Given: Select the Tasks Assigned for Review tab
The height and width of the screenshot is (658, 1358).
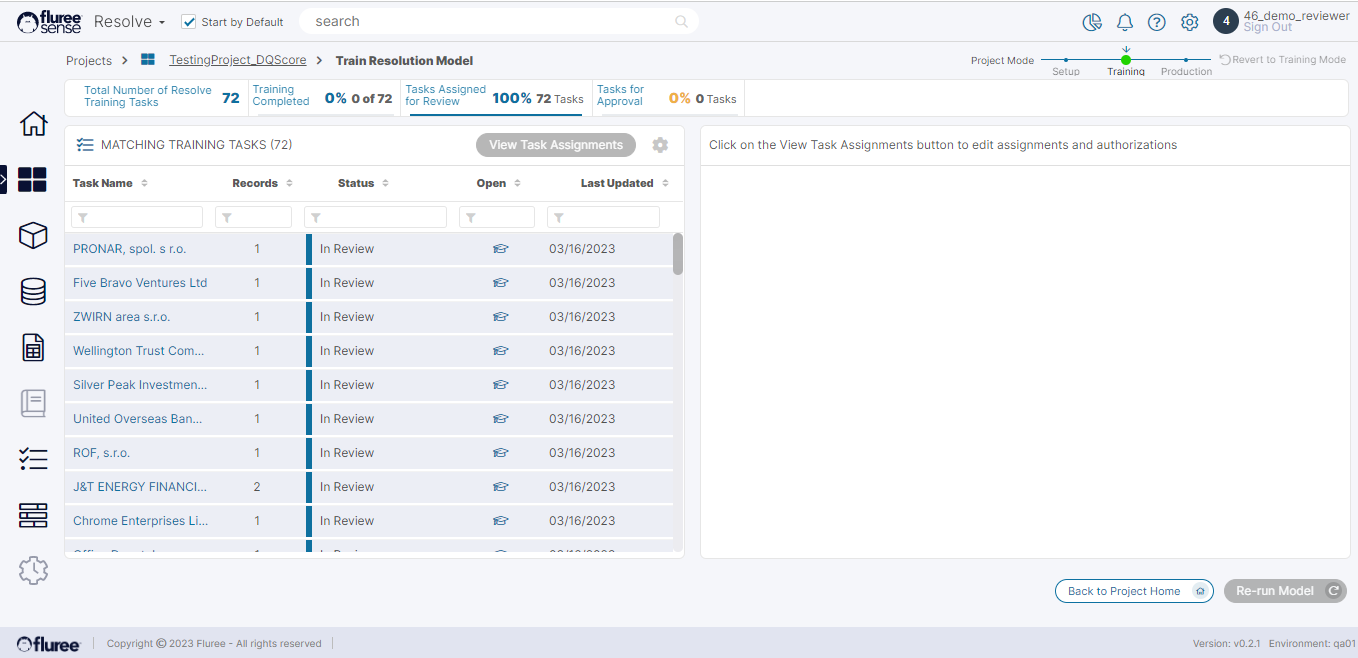Looking at the screenshot, I should pos(494,96).
